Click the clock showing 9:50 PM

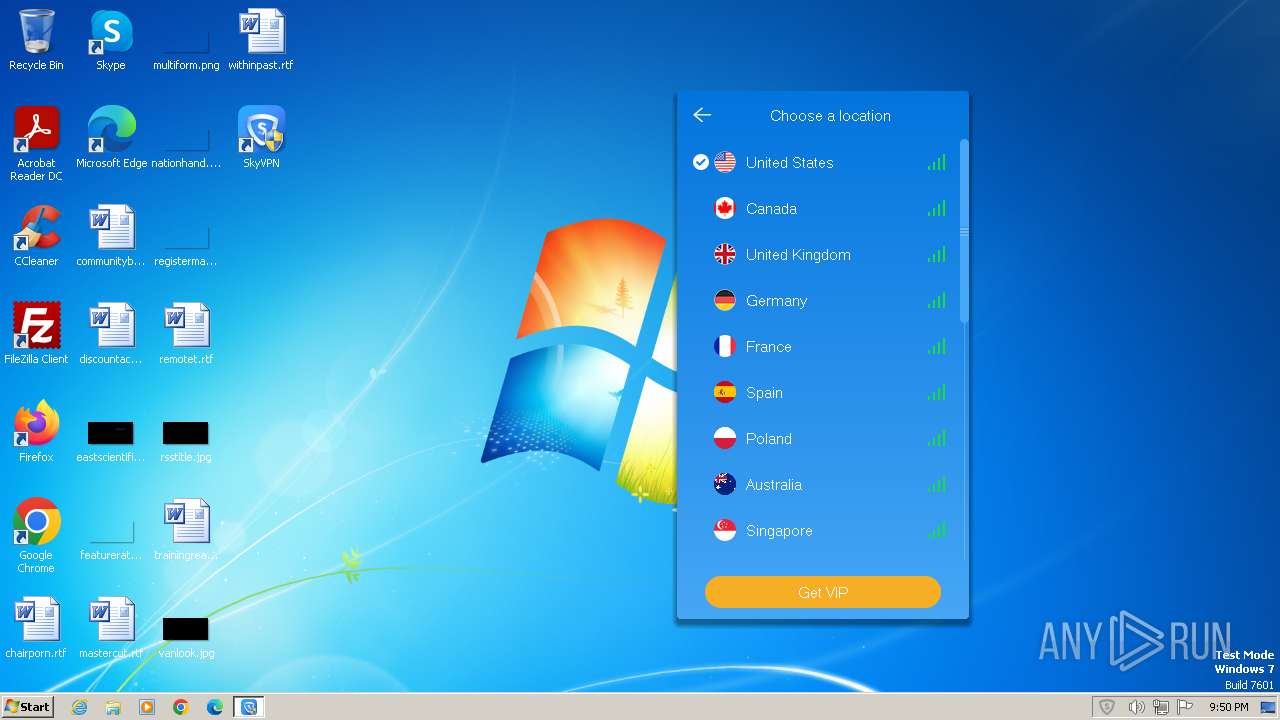pos(1228,707)
